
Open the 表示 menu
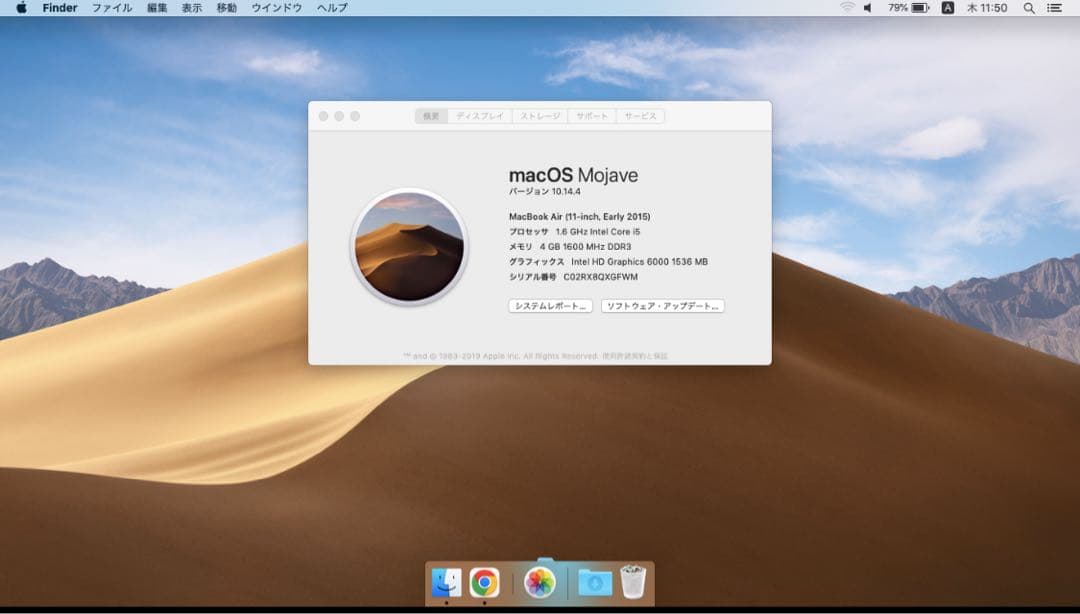coord(191,8)
